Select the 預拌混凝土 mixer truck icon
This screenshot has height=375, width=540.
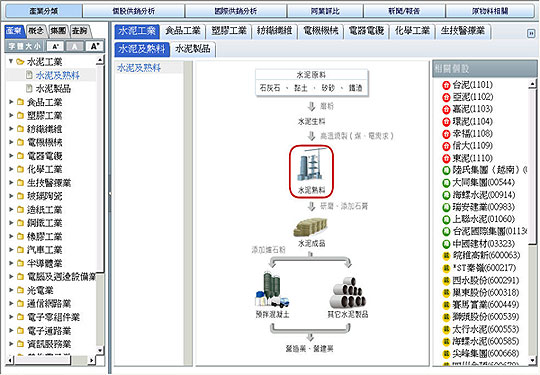tap(272, 289)
